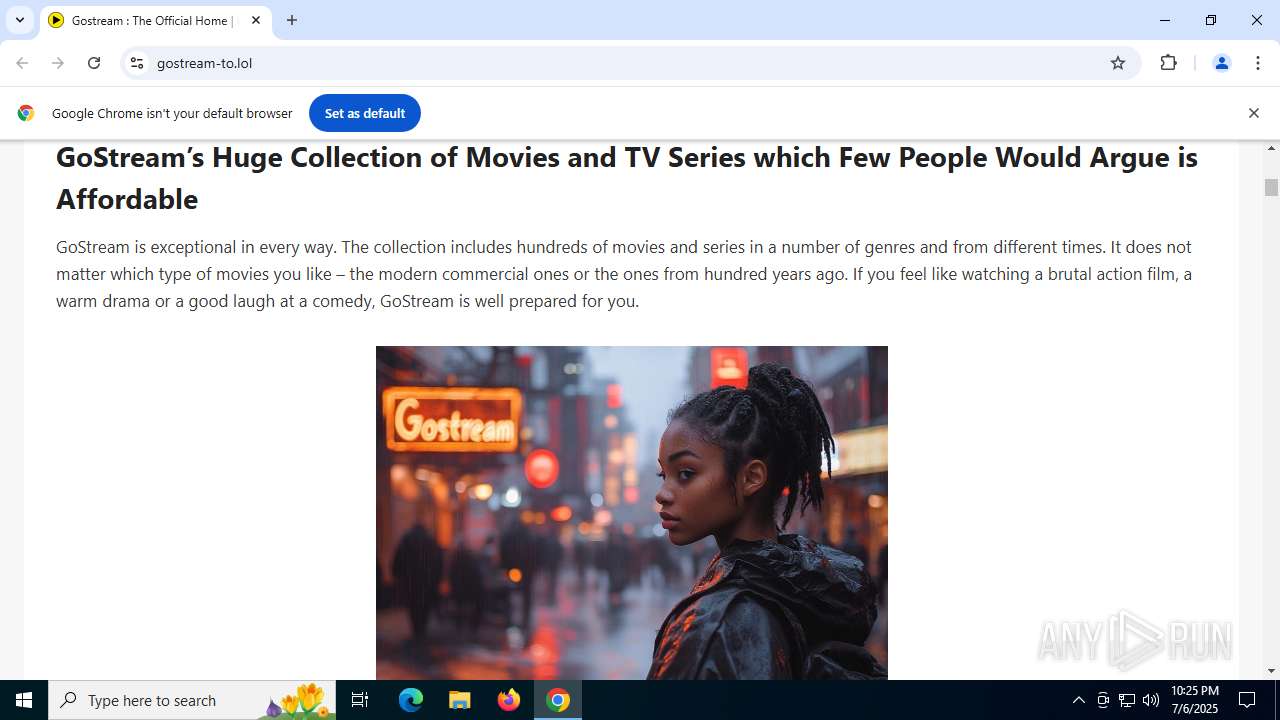Open a new tab with plus button

coord(292,20)
